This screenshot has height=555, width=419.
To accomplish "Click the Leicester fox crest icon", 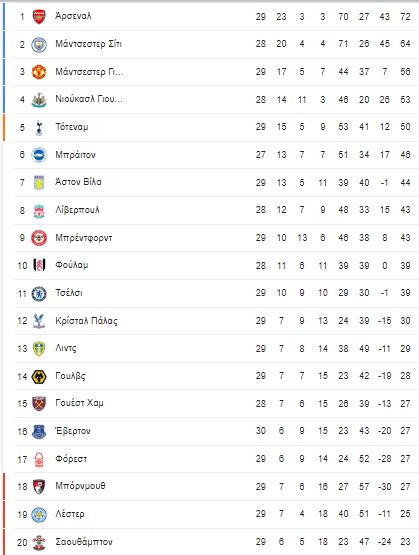I will [x=39, y=515].
